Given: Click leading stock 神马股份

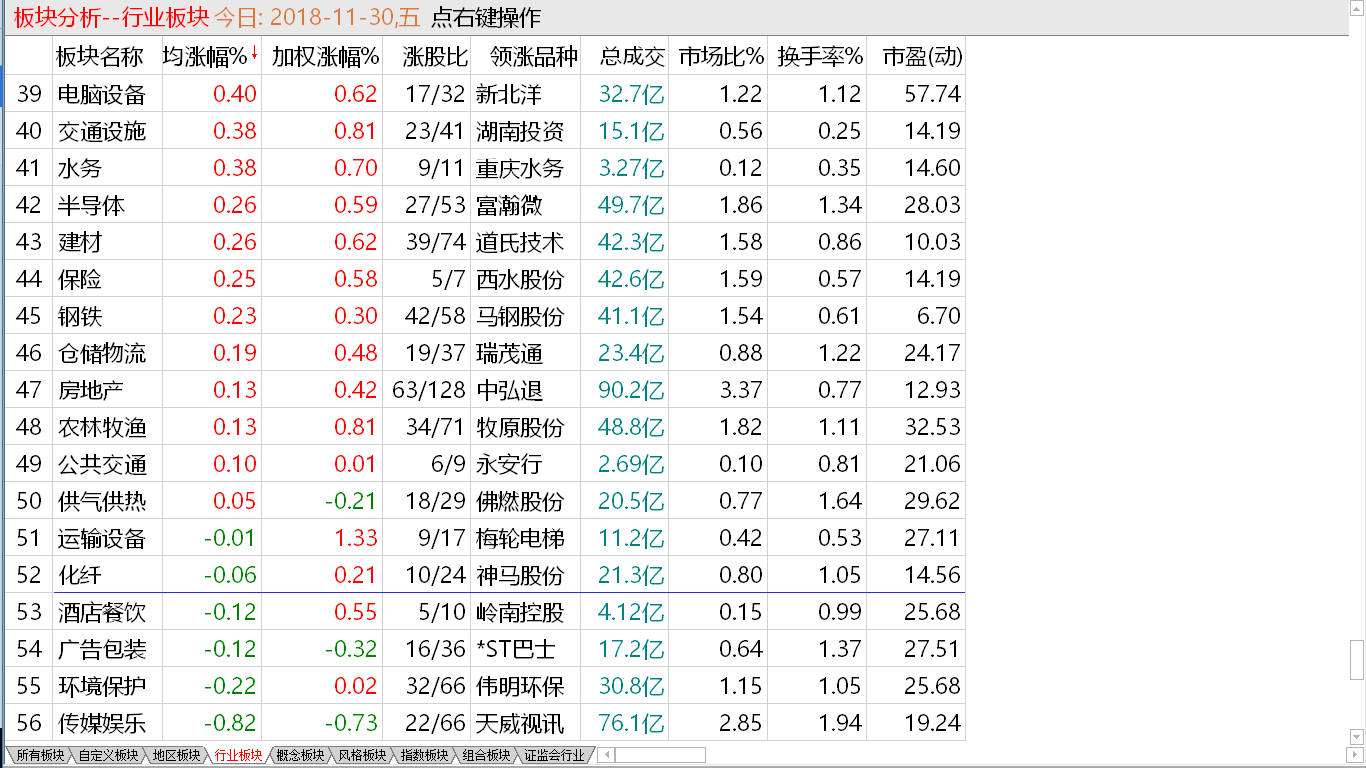Looking at the screenshot, I should click(x=519, y=575).
